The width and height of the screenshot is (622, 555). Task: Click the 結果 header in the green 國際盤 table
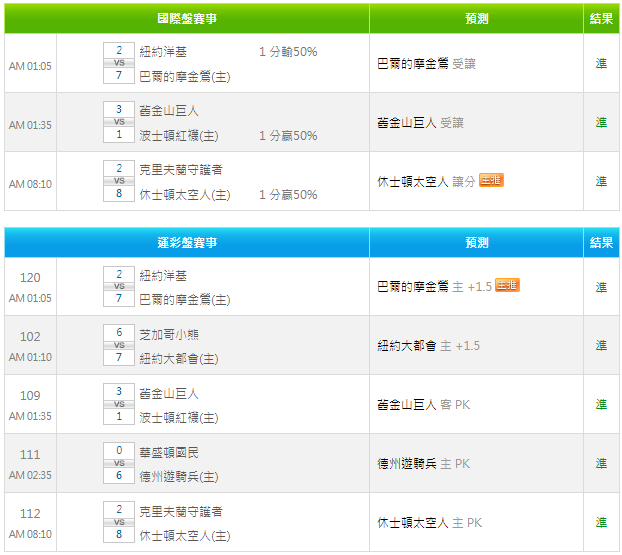pos(601,18)
